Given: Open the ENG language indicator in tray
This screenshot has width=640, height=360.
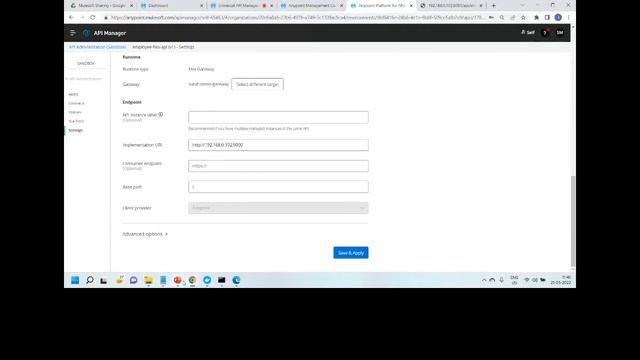Looking at the screenshot, I should [x=514, y=280].
